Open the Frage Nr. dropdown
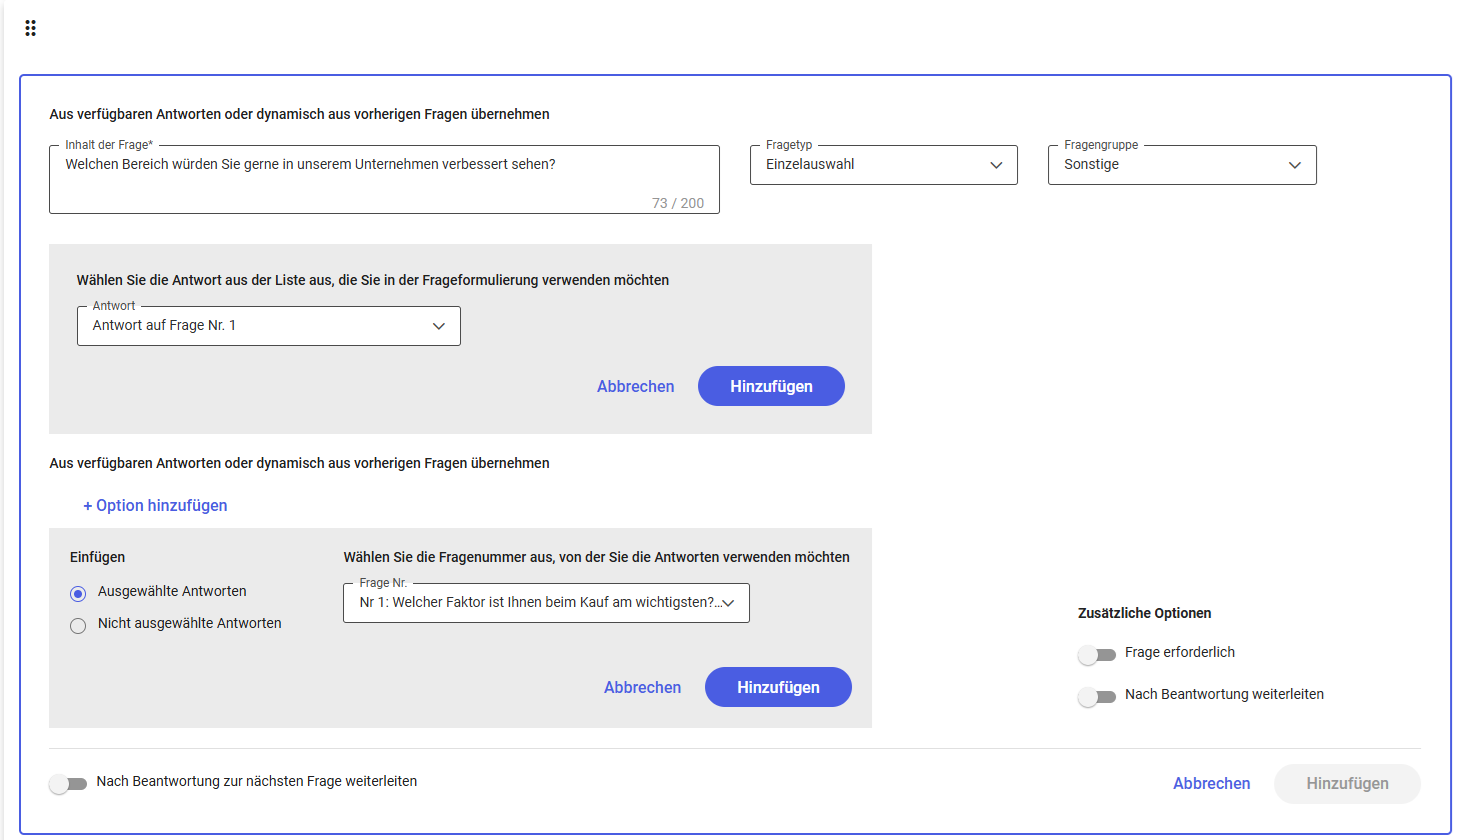The image size is (1457, 840). [546, 603]
